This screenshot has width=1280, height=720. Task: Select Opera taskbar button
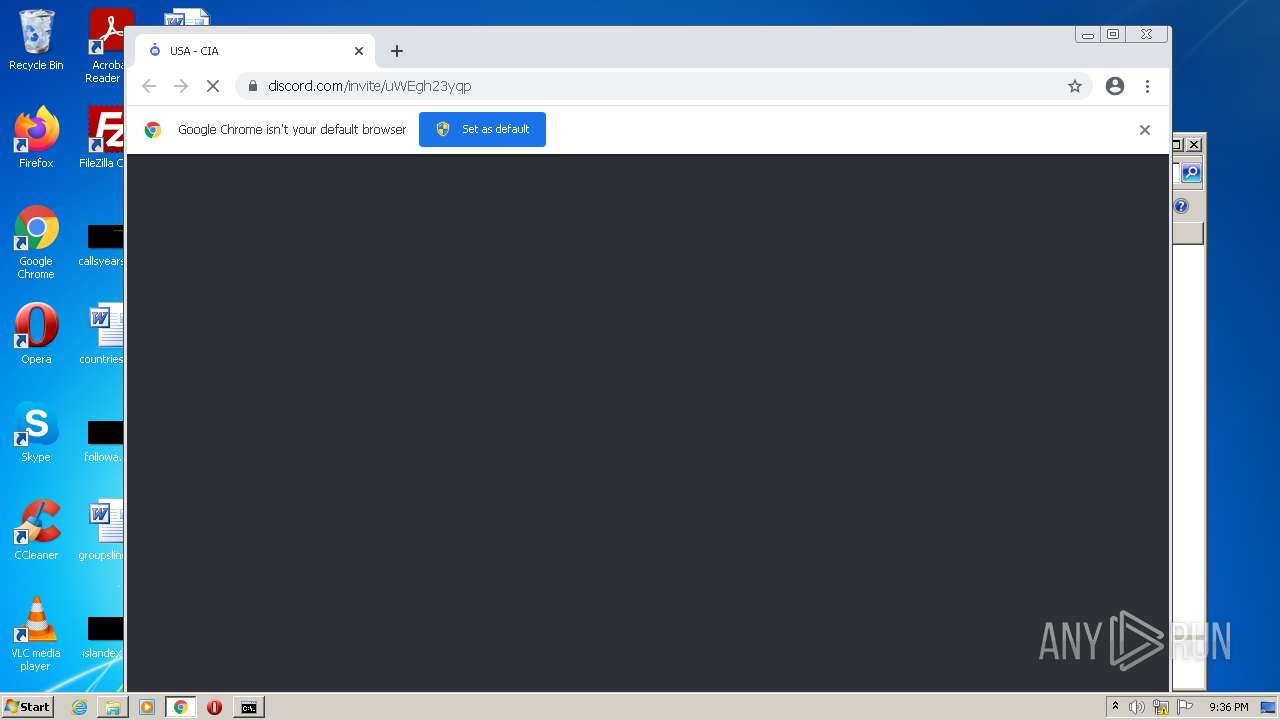click(x=214, y=707)
